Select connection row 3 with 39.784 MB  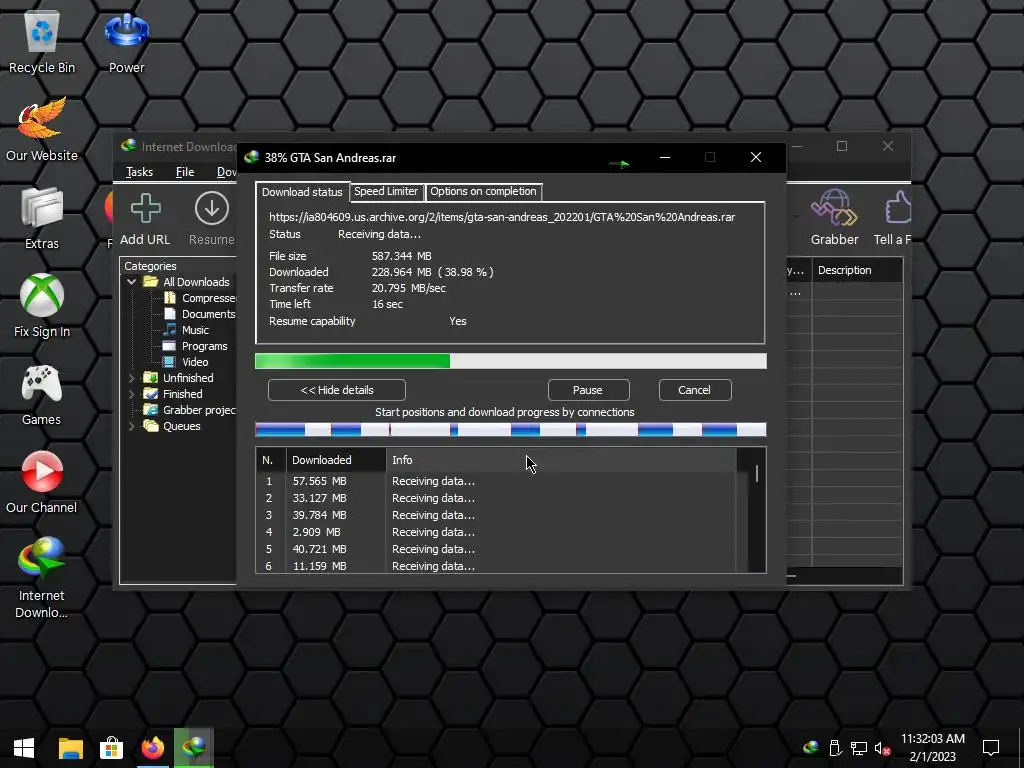[496, 515]
